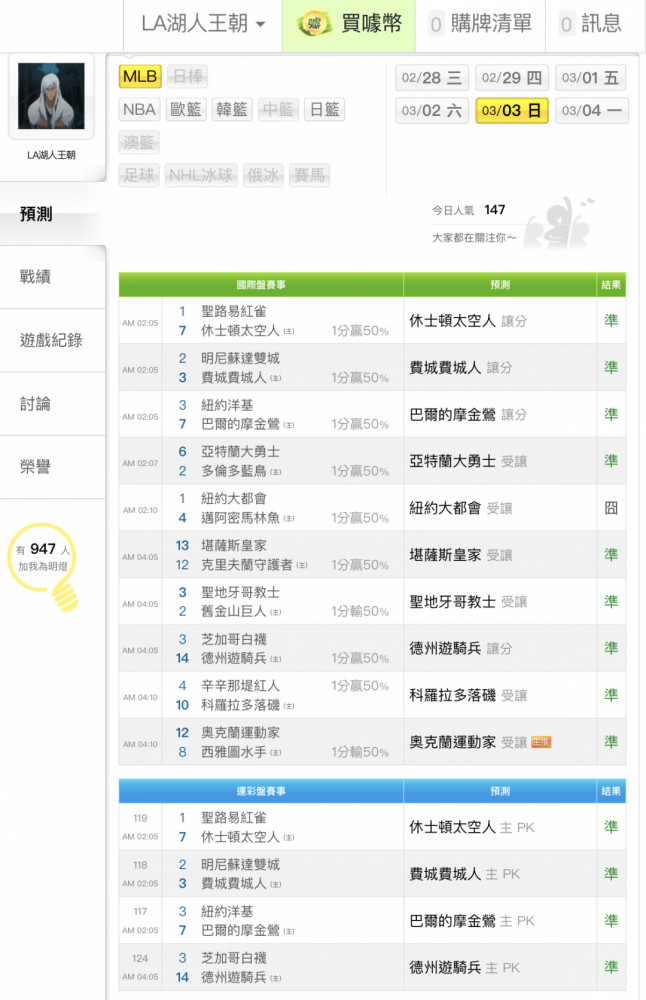Click the 準 result for 德州遊騎兵 主 PK
This screenshot has width=646, height=1000.
[x=611, y=967]
